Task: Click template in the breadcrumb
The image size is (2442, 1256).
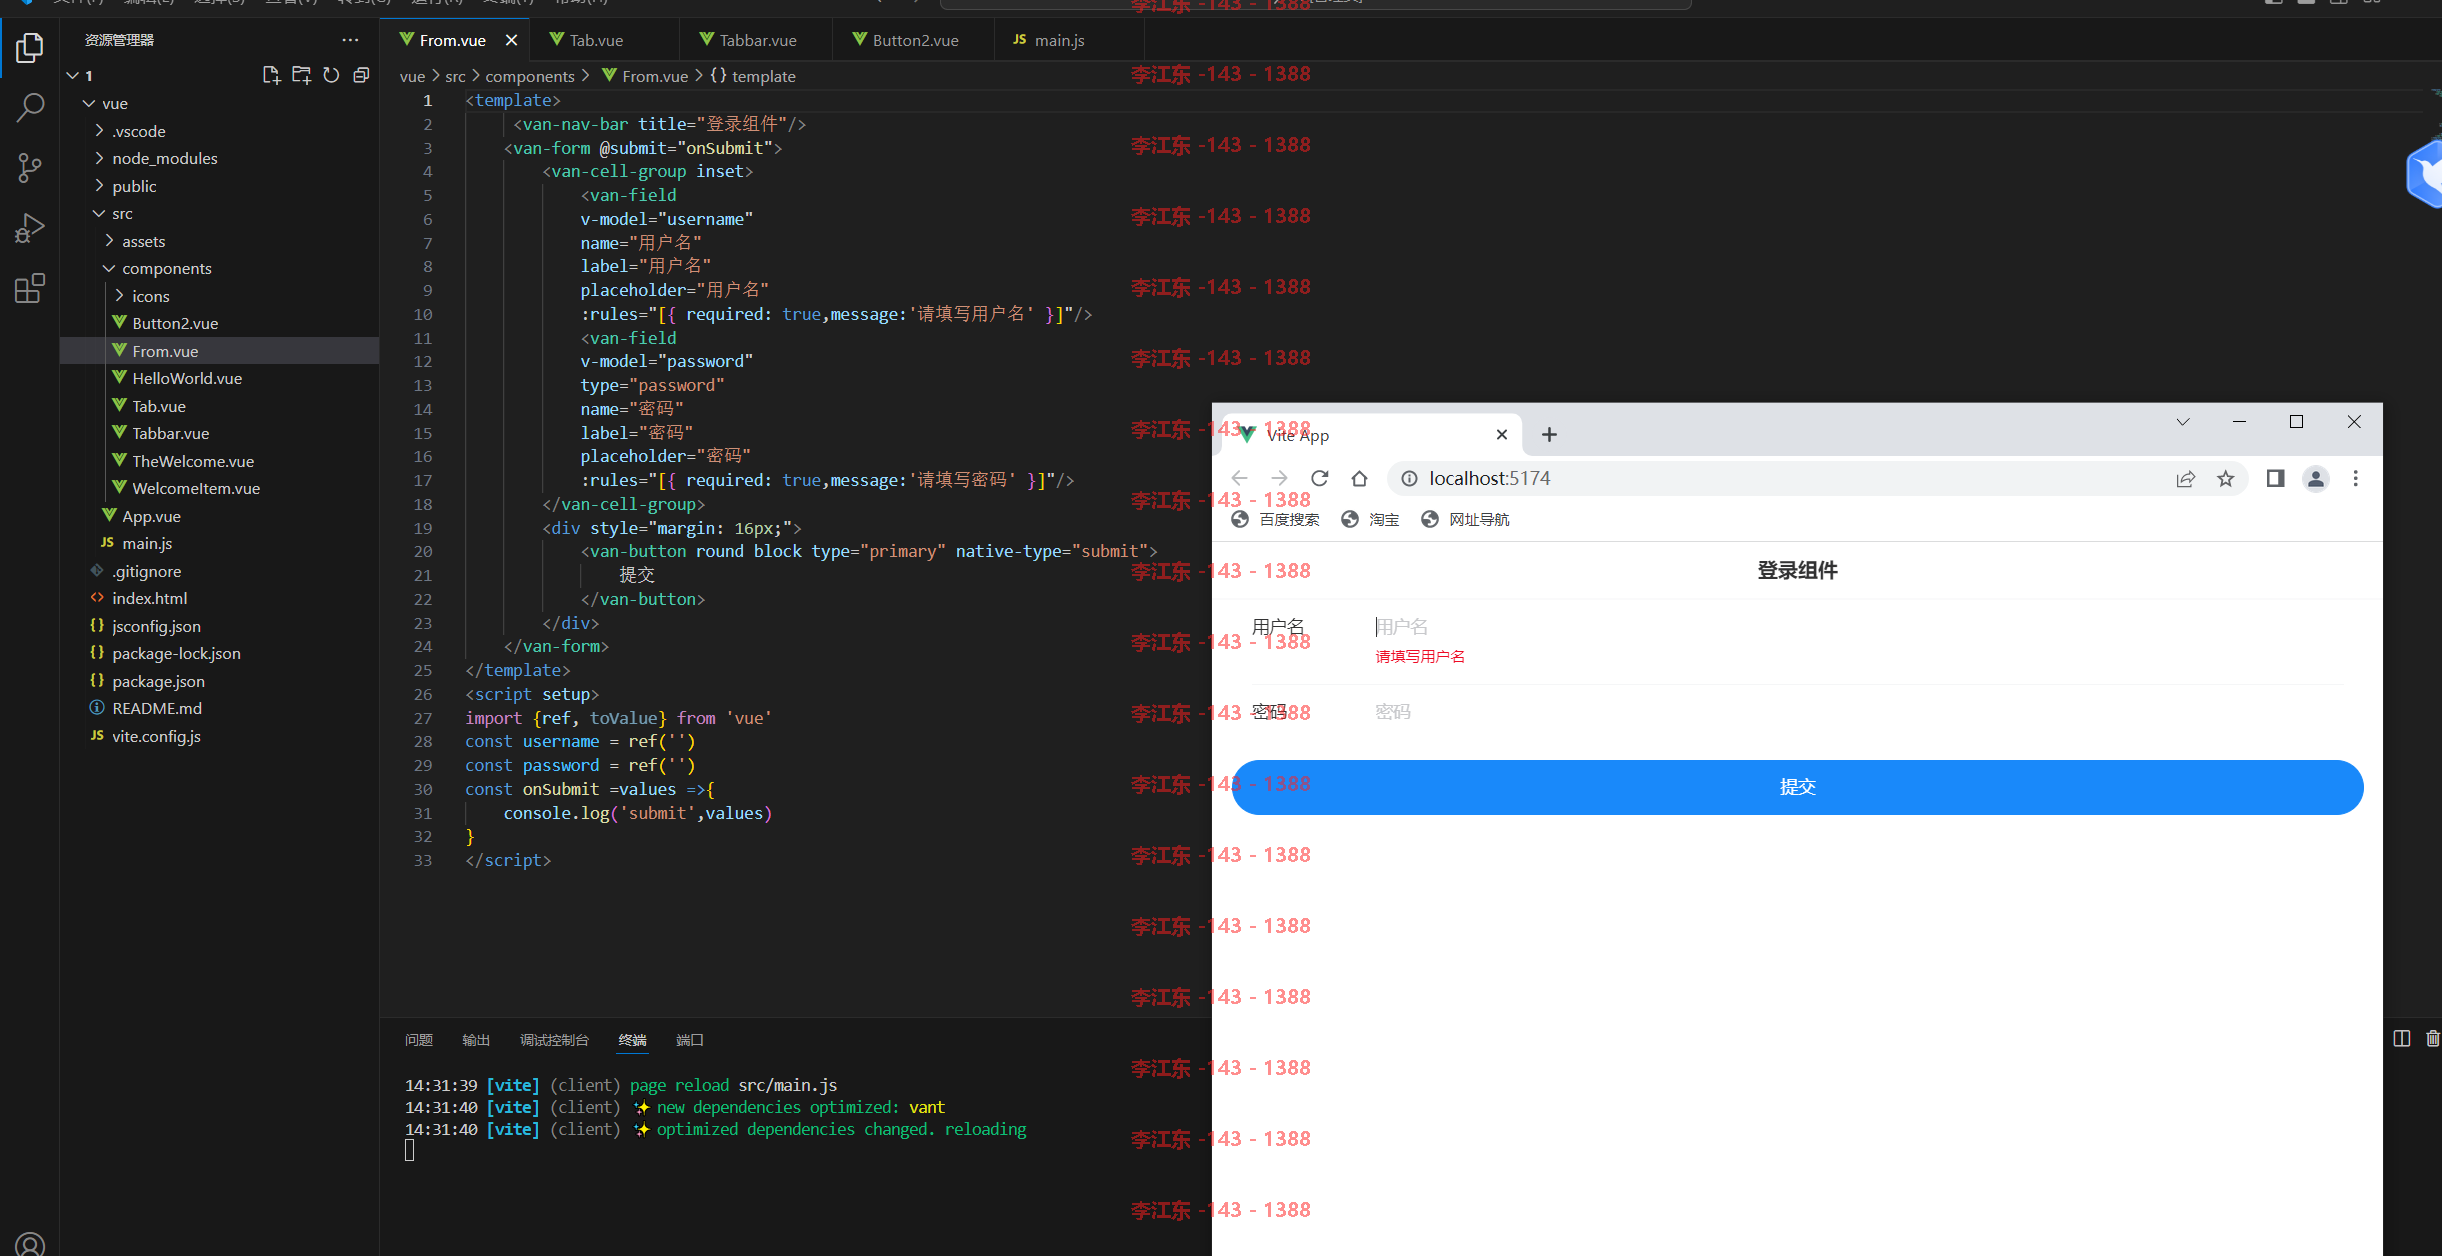Action: (x=763, y=76)
